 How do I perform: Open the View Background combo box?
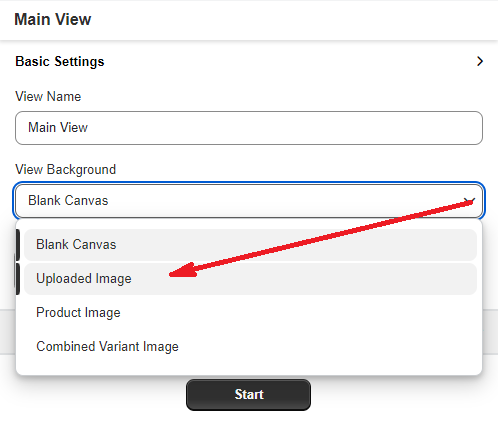[249, 201]
